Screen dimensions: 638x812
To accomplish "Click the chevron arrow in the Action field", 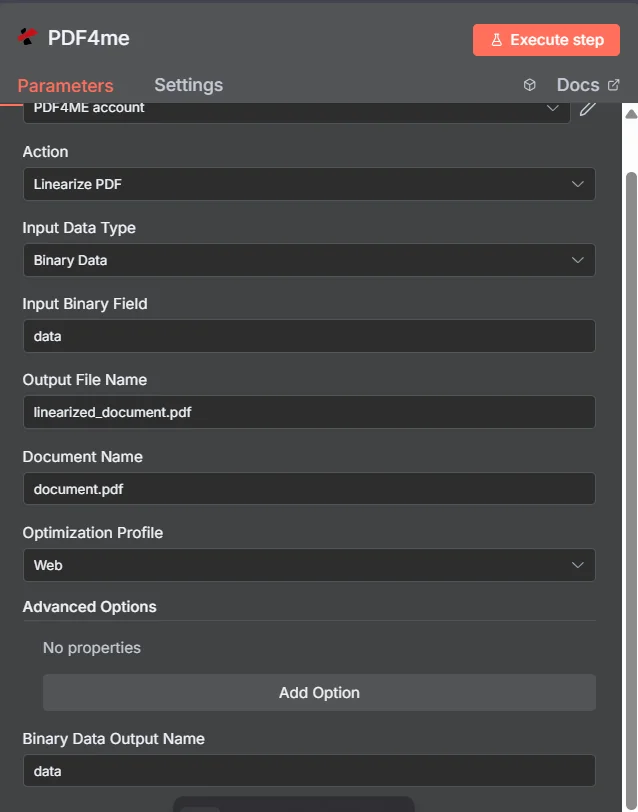I will (577, 184).
